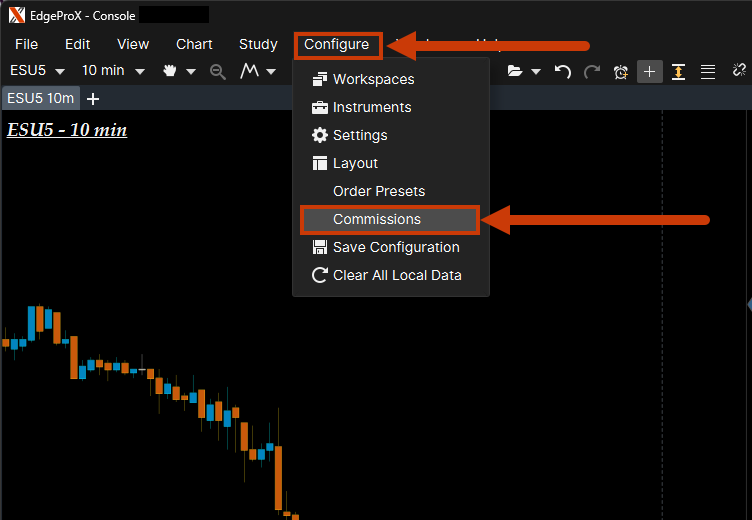Click the undo arrow icon
Image resolution: width=752 pixels, height=520 pixels.
click(563, 71)
